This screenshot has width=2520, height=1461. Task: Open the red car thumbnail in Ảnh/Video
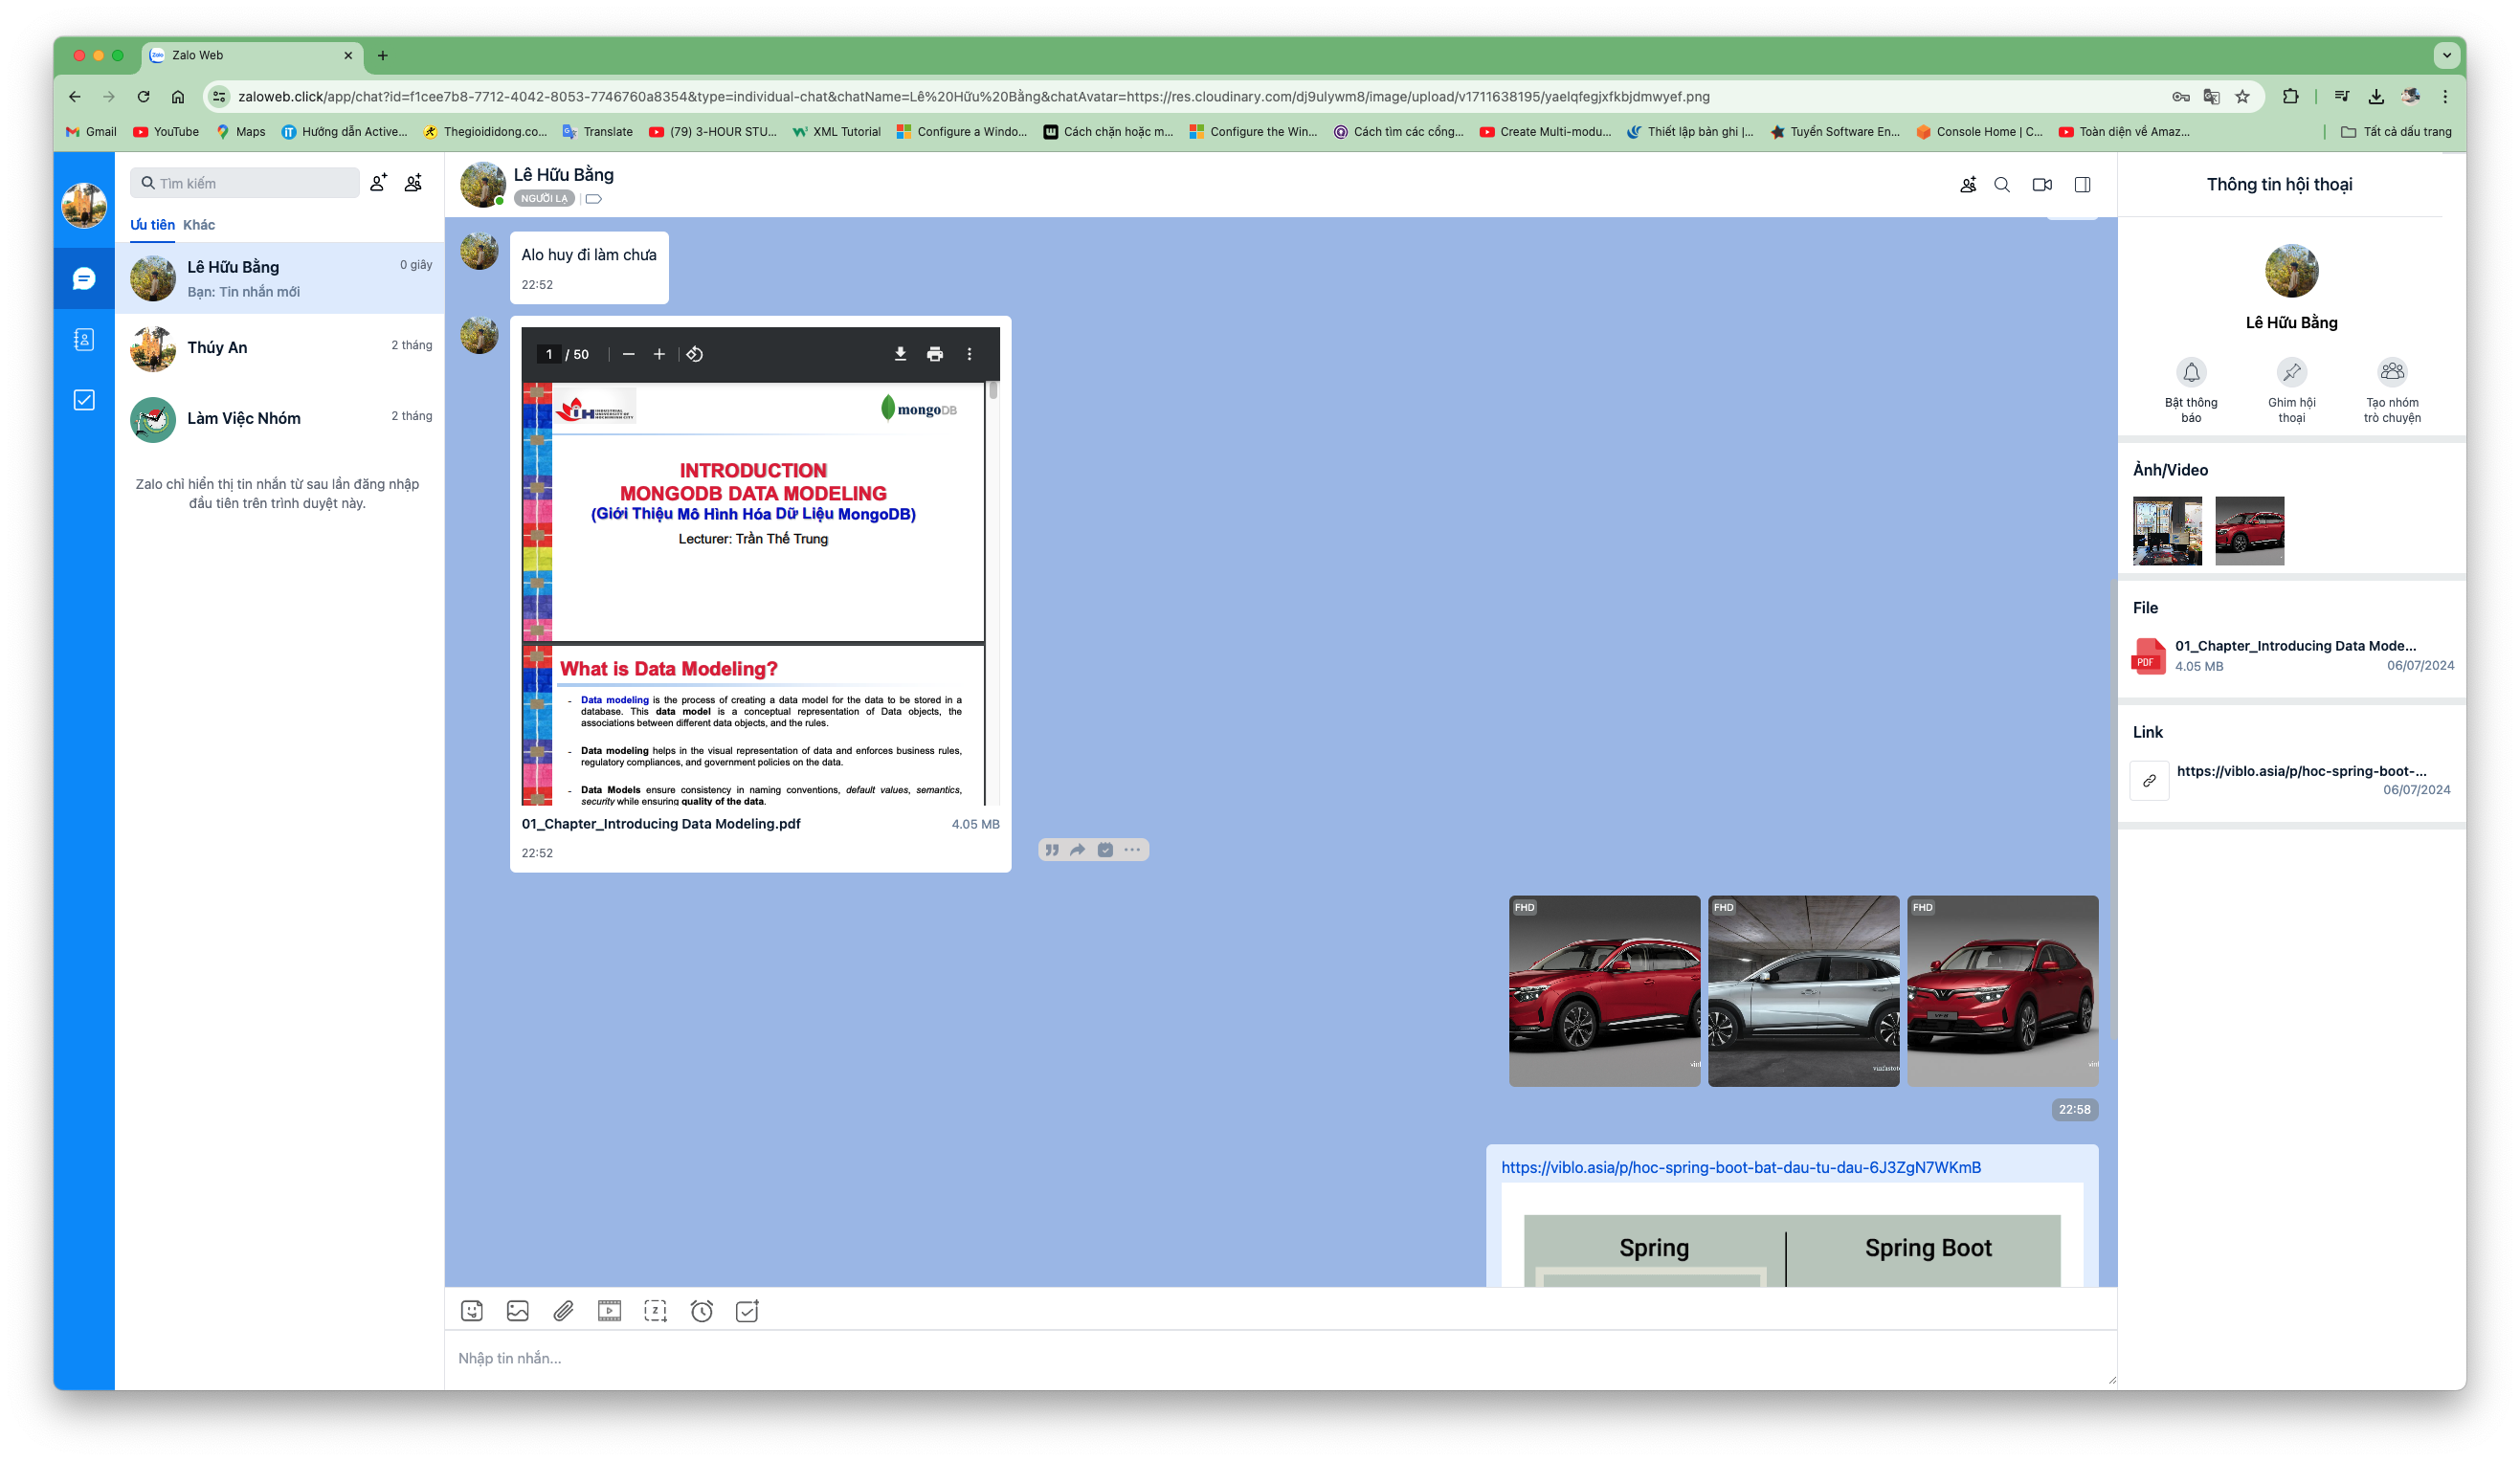[x=2249, y=531]
